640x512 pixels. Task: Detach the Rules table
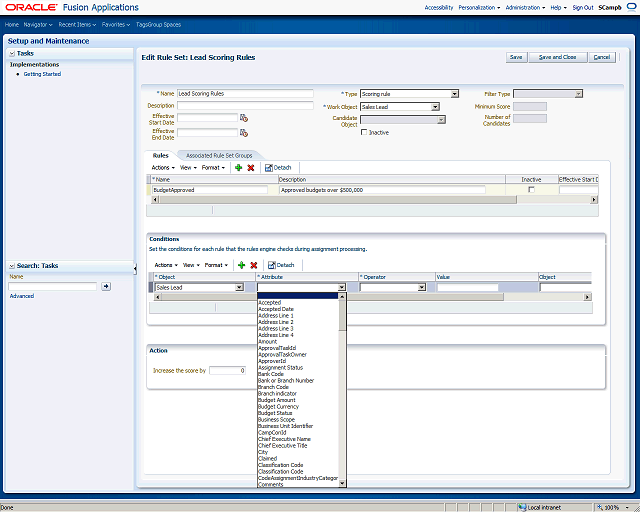[278, 167]
